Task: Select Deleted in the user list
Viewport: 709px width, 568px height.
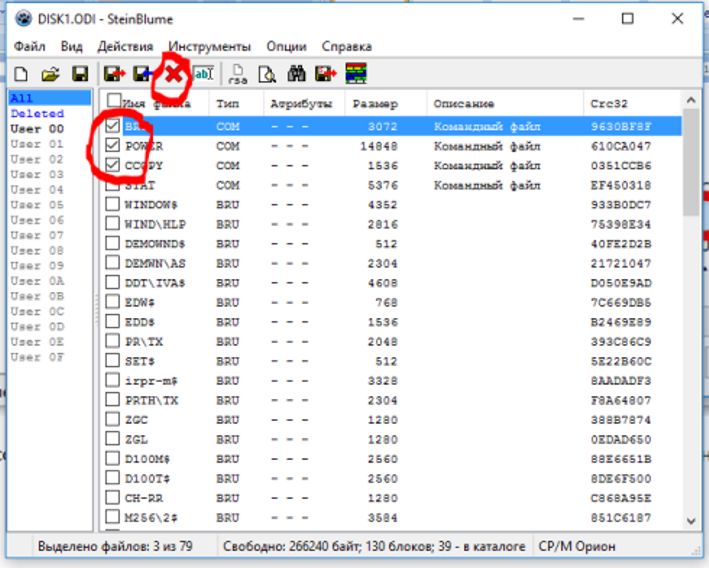Action: point(38,114)
